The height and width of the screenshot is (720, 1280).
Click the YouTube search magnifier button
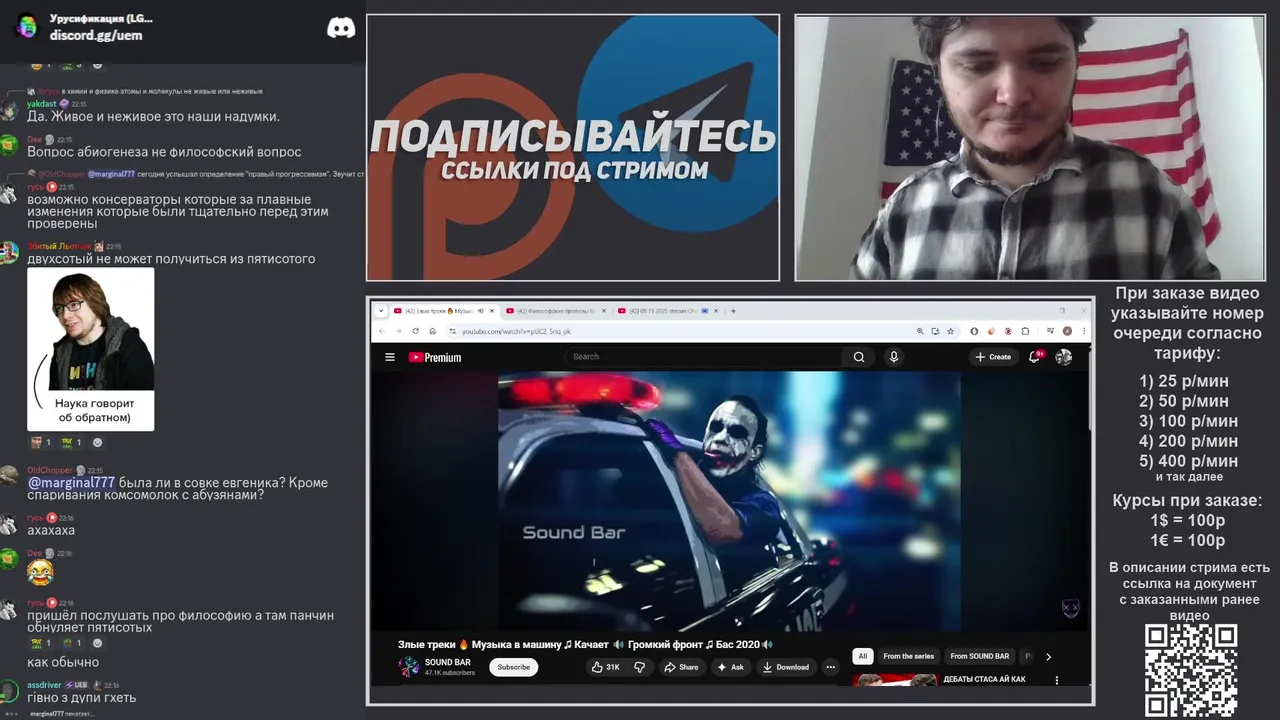859,357
